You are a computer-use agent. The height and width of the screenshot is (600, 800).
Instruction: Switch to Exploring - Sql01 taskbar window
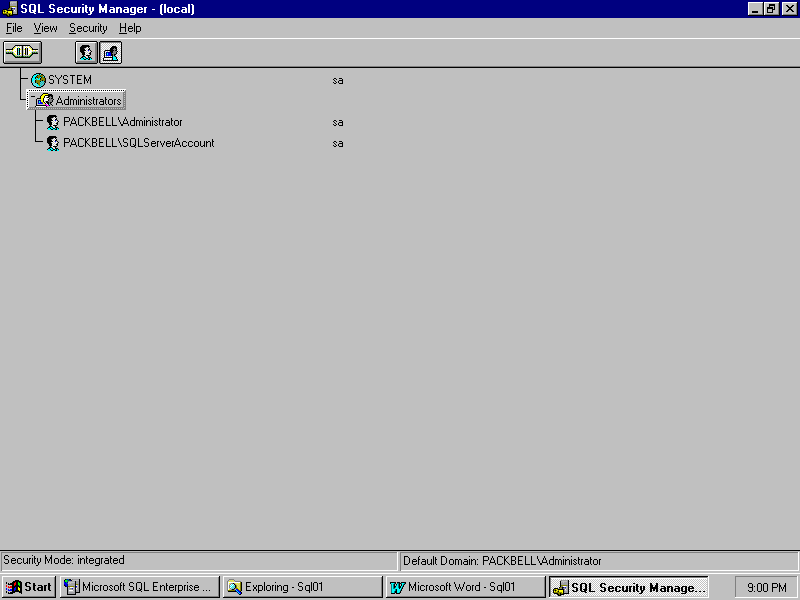pyautogui.click(x=302, y=587)
